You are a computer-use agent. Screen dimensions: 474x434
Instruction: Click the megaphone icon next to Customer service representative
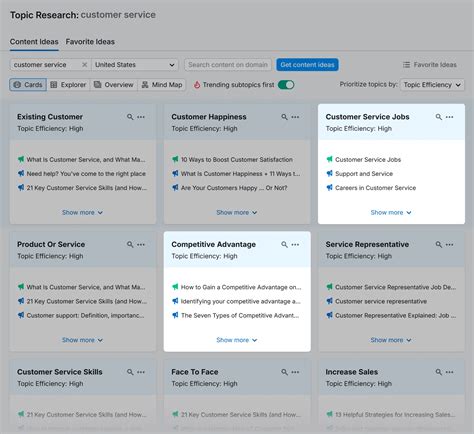coord(330,301)
